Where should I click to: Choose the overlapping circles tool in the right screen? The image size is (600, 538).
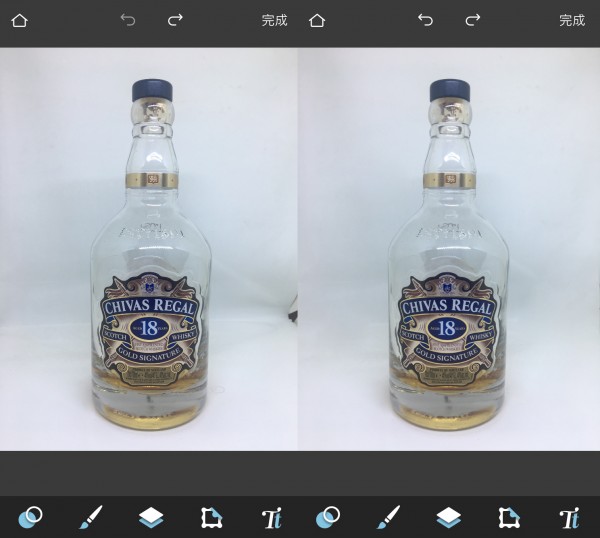pos(328,517)
